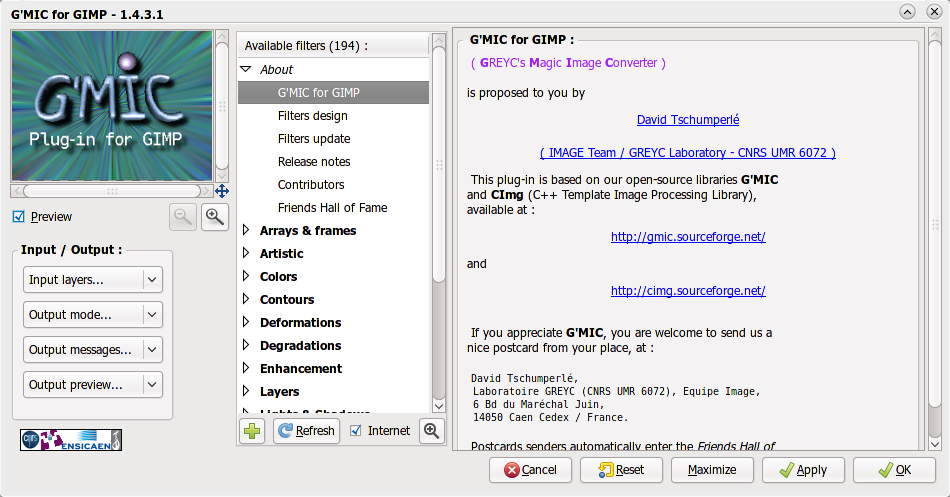
Task: Close the G'MIC for GIMP window
Action: (934, 12)
